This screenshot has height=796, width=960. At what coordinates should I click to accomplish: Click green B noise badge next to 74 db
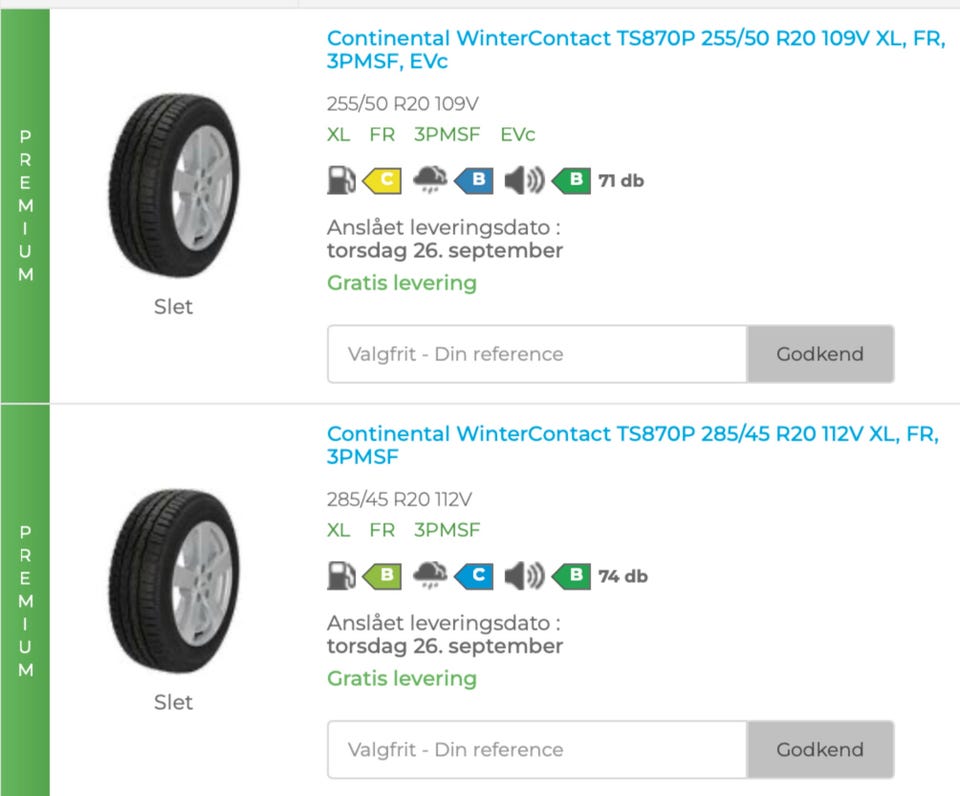(573, 576)
